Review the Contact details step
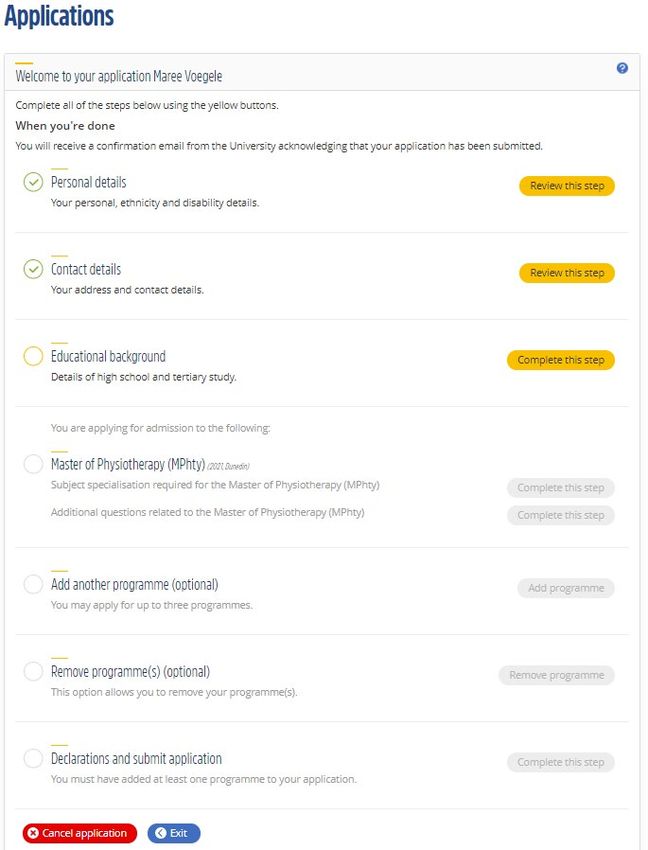Viewport: 648px width, 850px height. pyautogui.click(x=567, y=273)
